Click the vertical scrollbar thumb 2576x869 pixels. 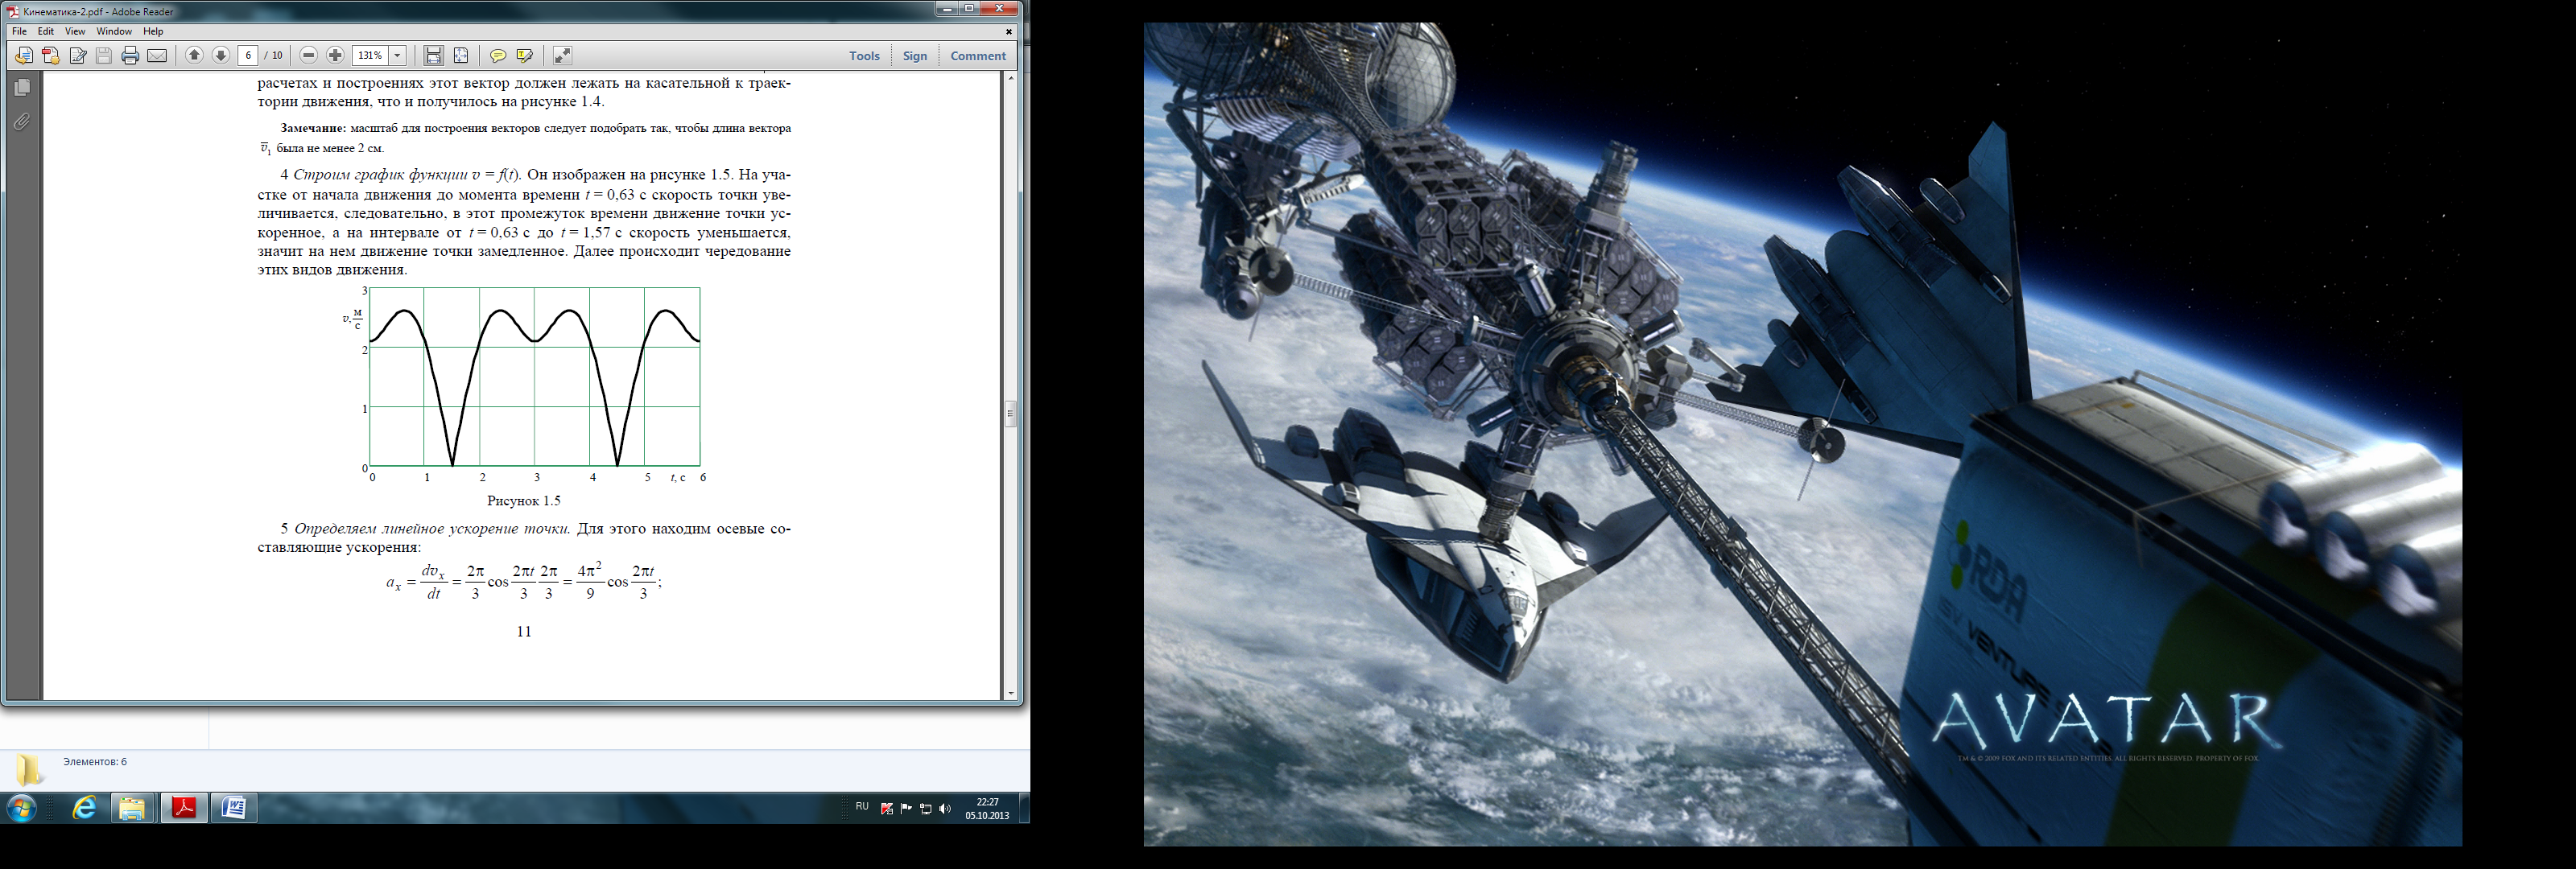pyautogui.click(x=1011, y=413)
